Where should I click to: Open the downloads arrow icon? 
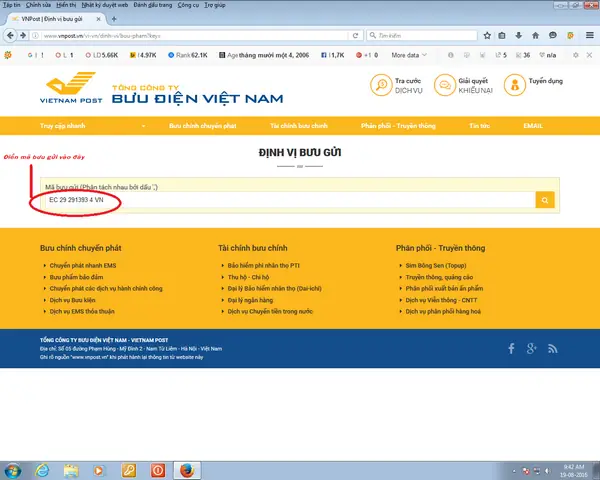click(x=518, y=36)
